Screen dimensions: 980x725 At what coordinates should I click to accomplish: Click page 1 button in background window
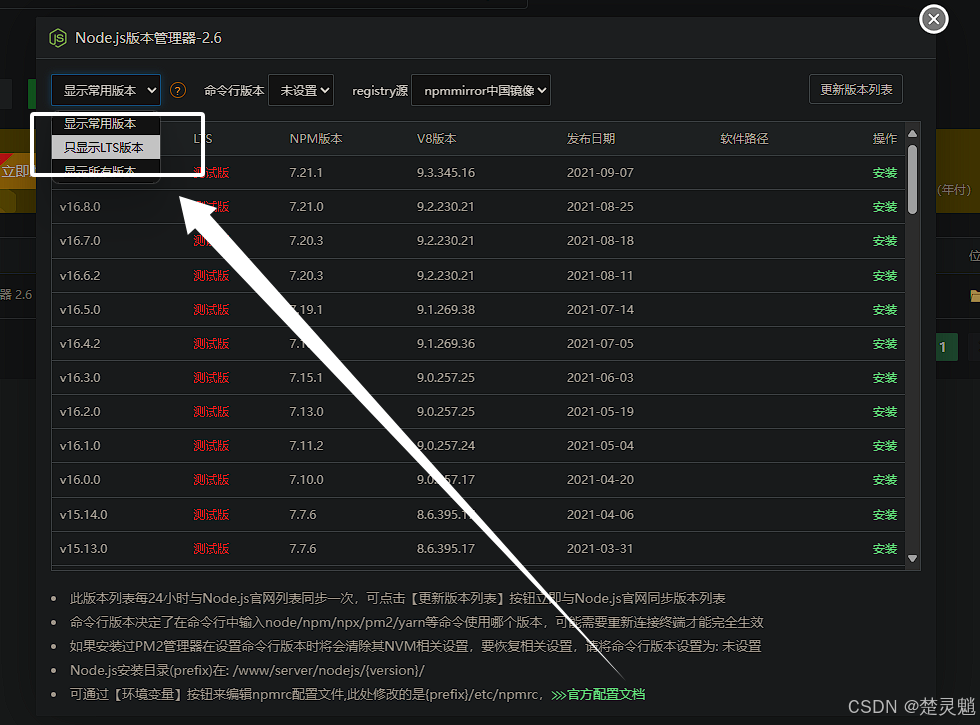(946, 347)
